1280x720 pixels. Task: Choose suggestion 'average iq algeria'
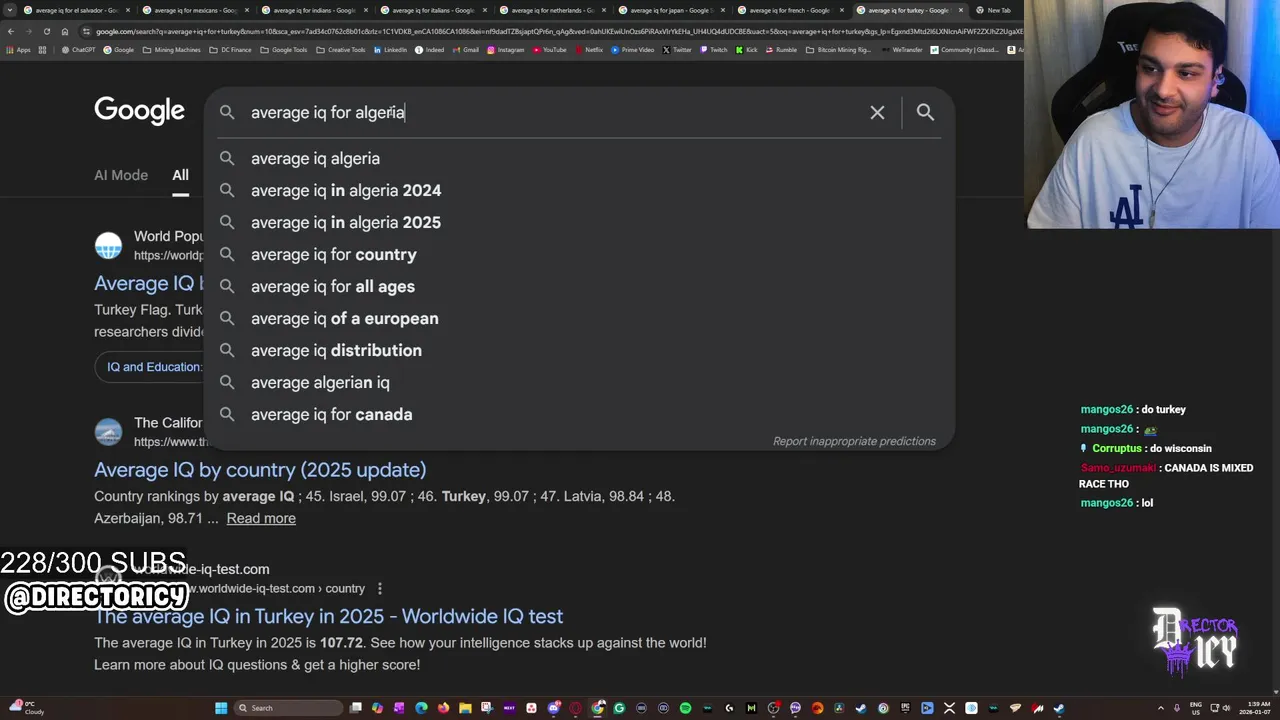[579, 158]
